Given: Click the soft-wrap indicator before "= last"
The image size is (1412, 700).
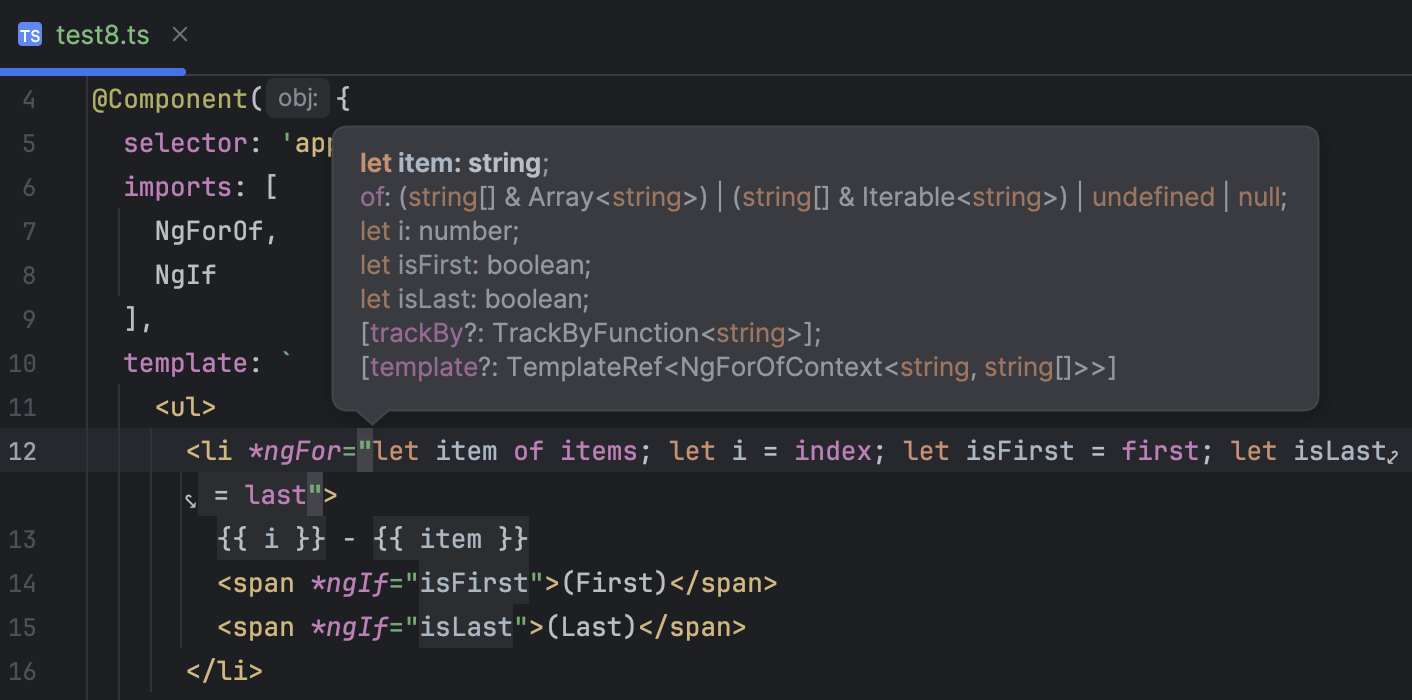Looking at the screenshot, I should 190,496.
